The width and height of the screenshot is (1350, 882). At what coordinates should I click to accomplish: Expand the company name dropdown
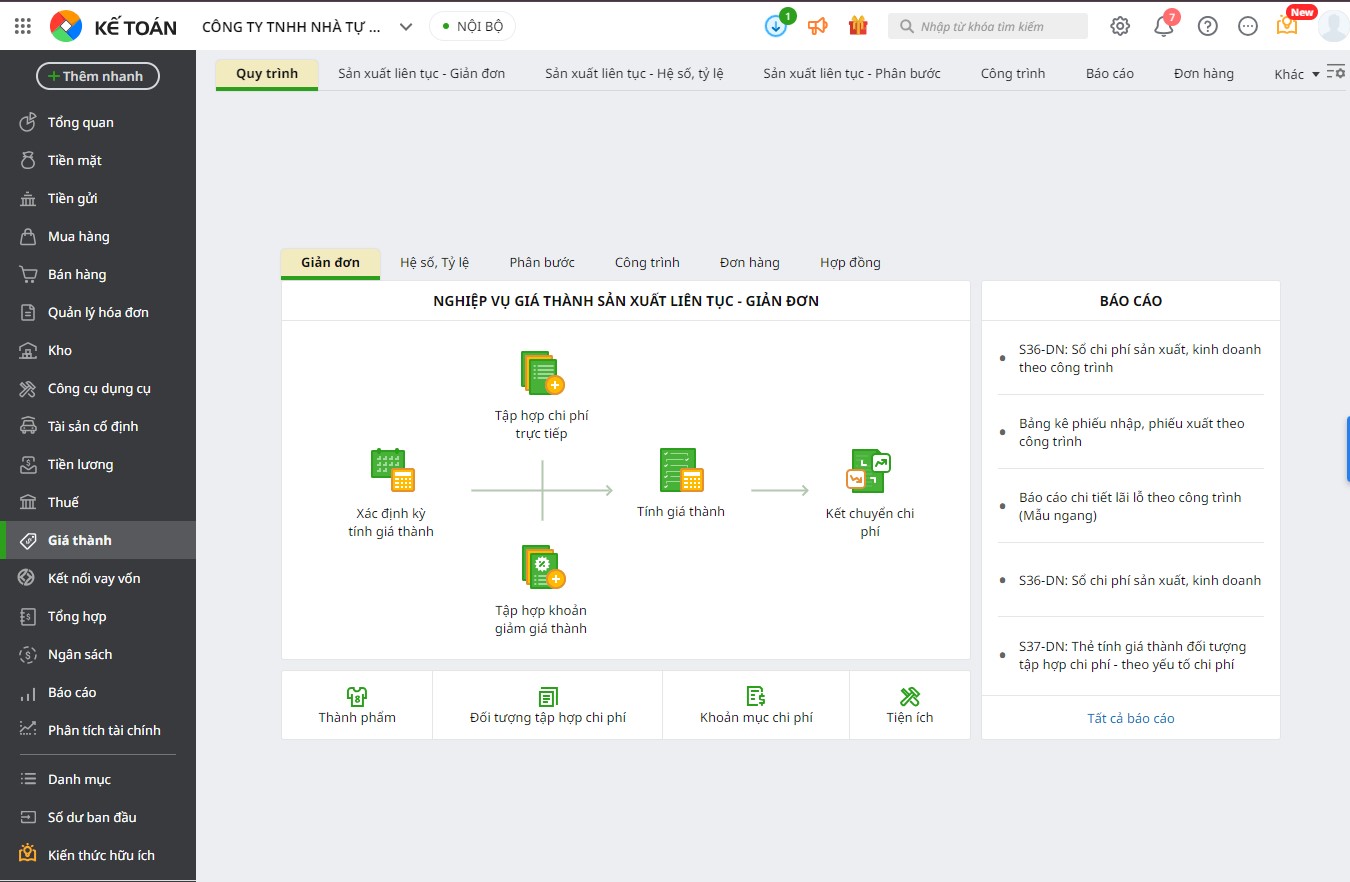click(x=405, y=27)
